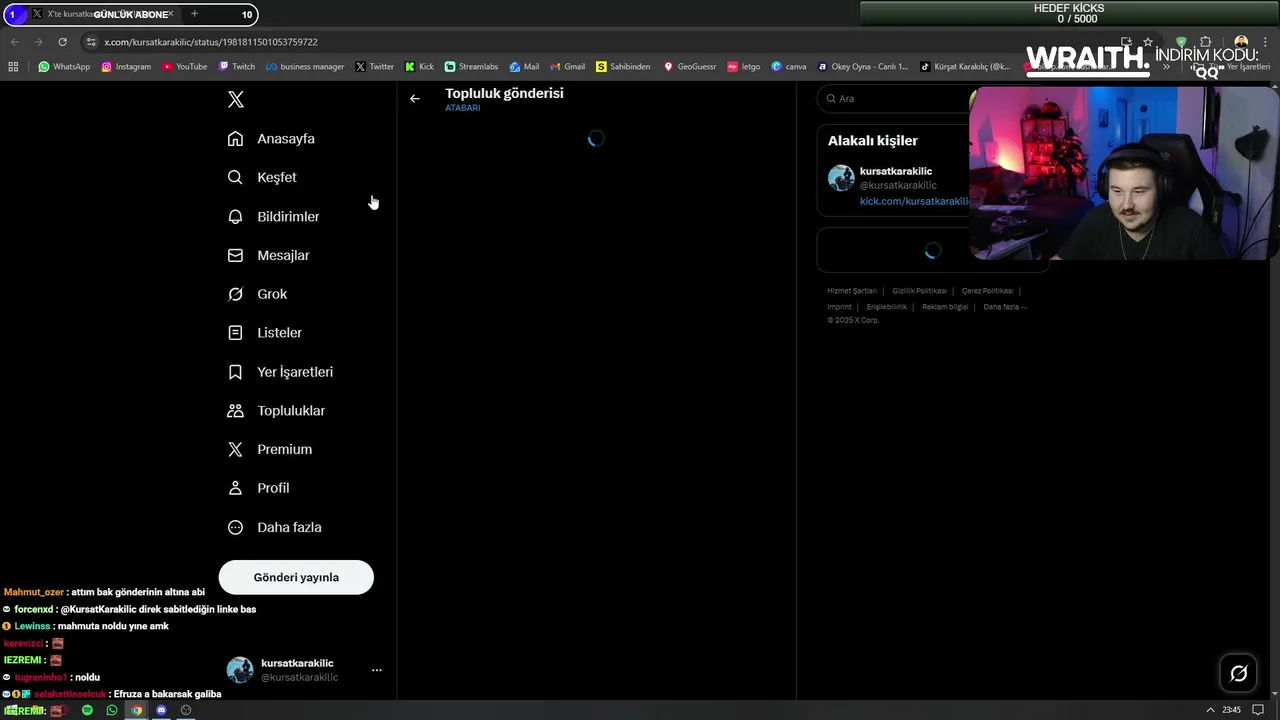Click the X logo in the sidebar
This screenshot has width=1280, height=720.
click(x=236, y=100)
